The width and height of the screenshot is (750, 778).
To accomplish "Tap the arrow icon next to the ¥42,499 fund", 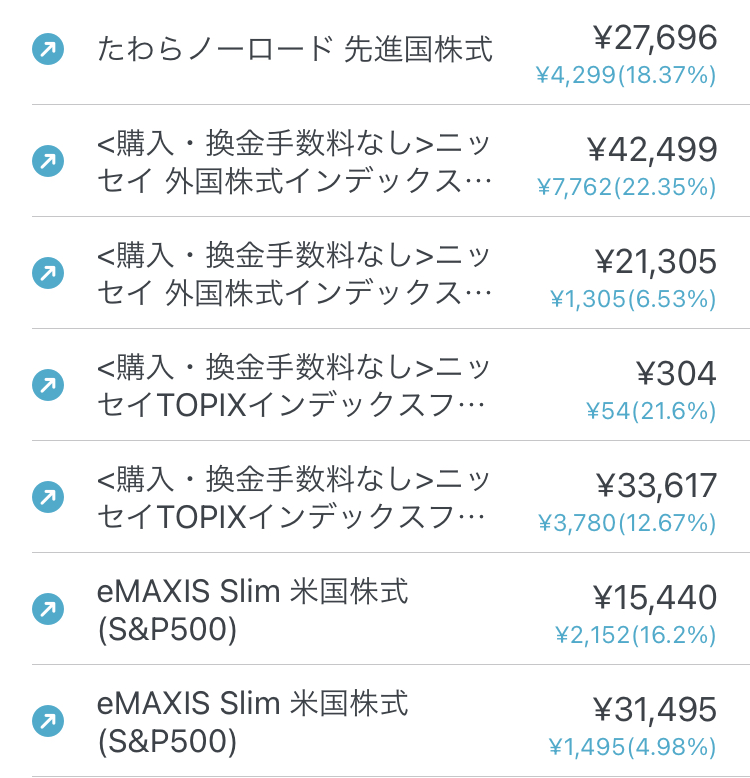I will pyautogui.click(x=48, y=161).
